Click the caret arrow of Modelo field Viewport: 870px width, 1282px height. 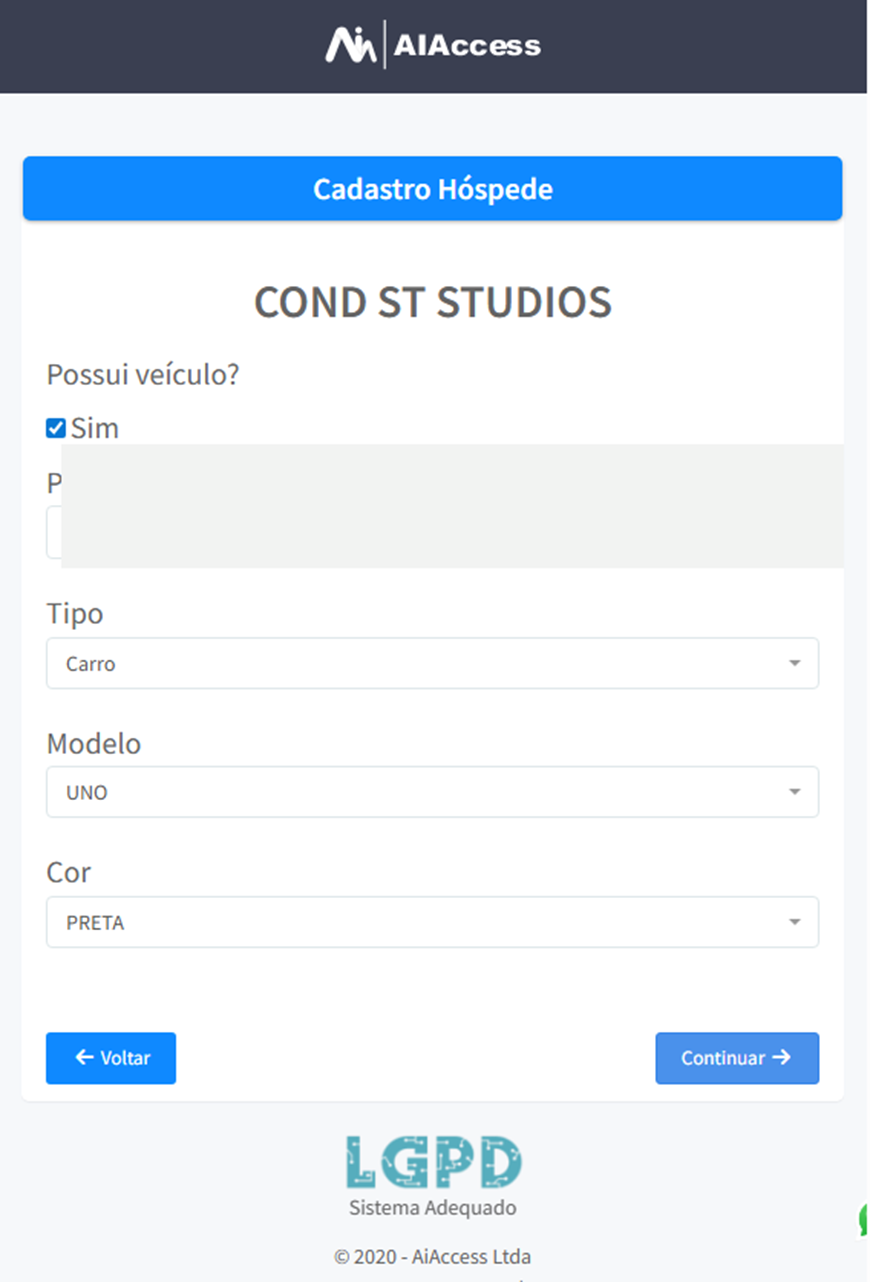coord(795,793)
